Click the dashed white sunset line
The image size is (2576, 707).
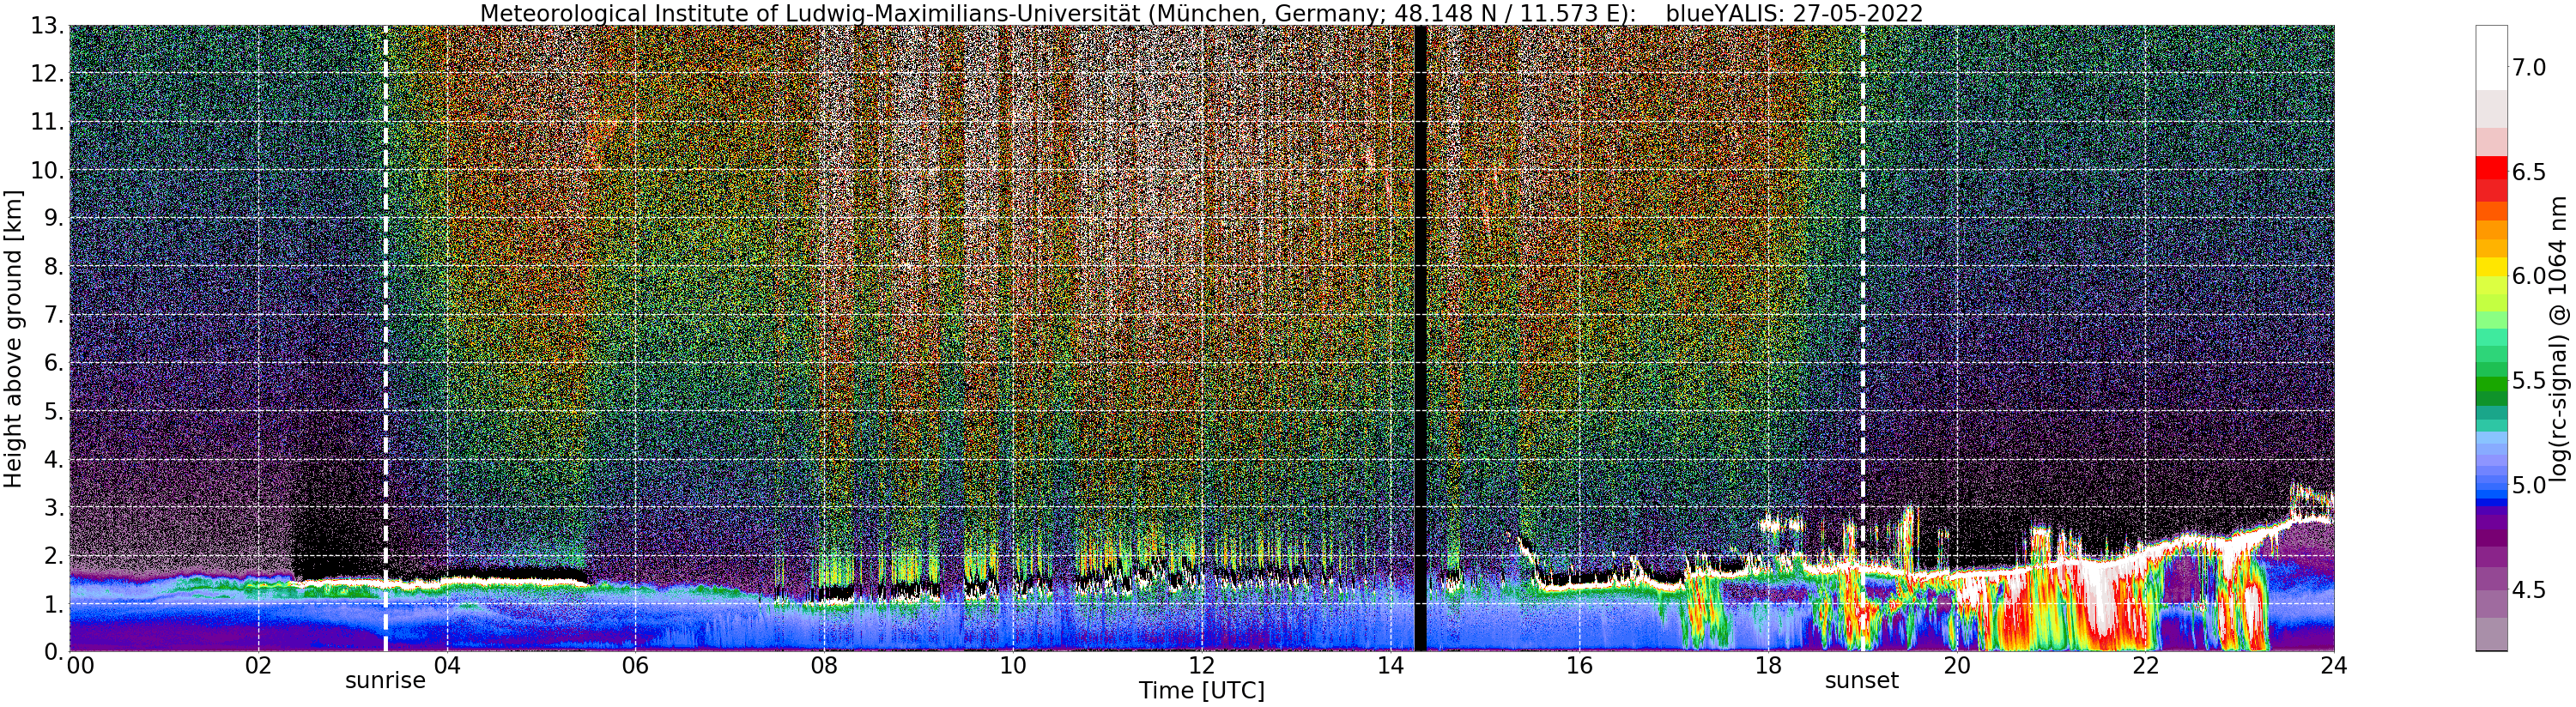point(1862,339)
